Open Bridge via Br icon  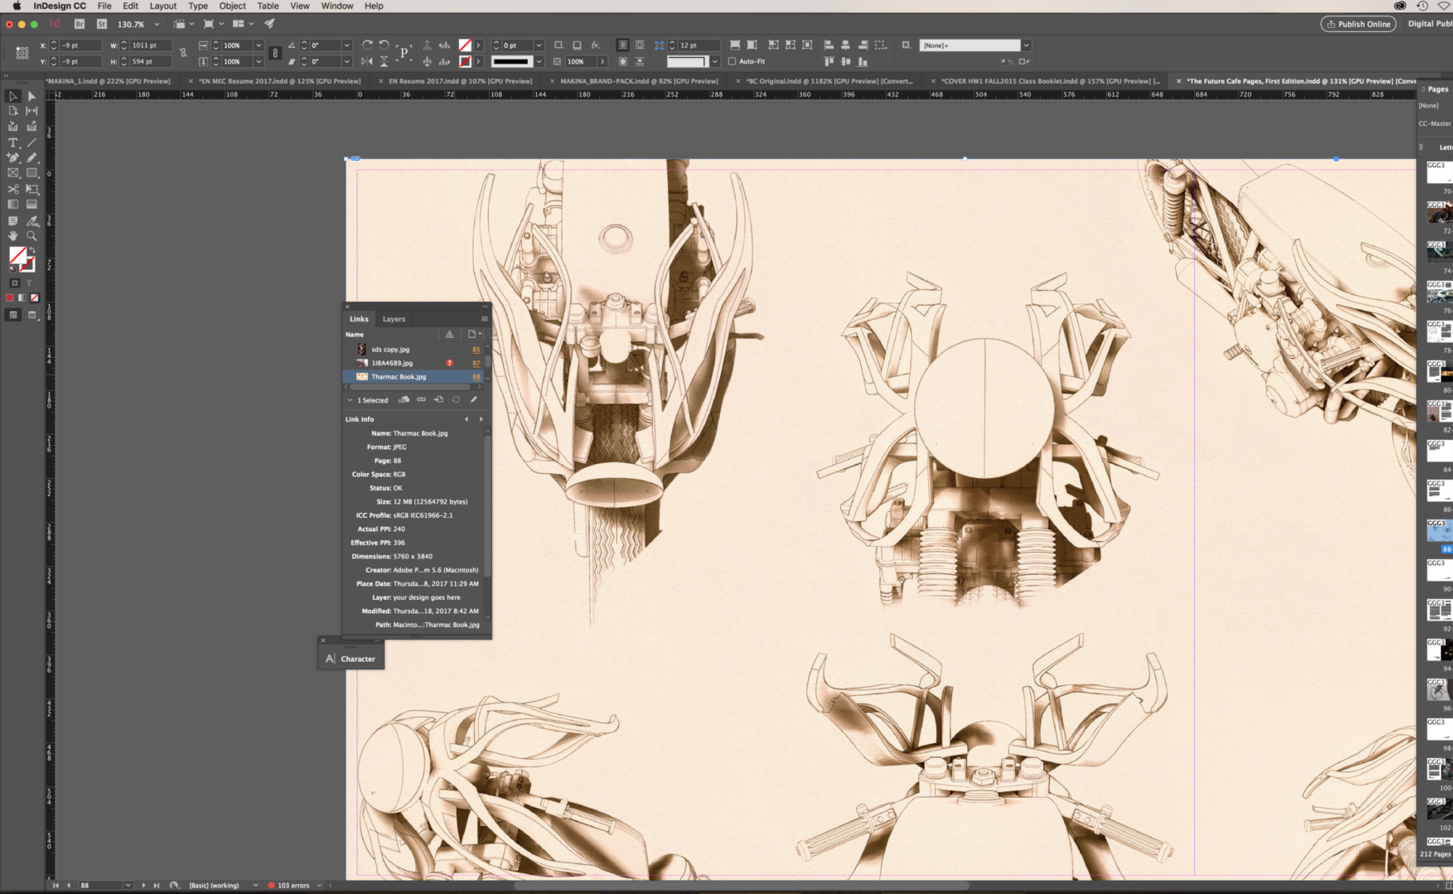[79, 24]
